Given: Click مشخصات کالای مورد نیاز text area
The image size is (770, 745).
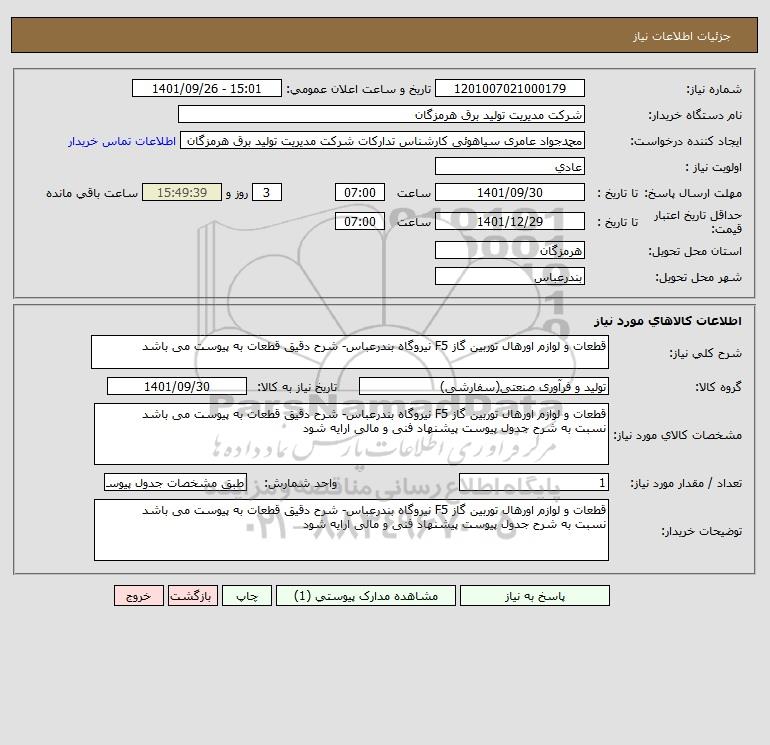Looking at the screenshot, I should coord(351,434).
